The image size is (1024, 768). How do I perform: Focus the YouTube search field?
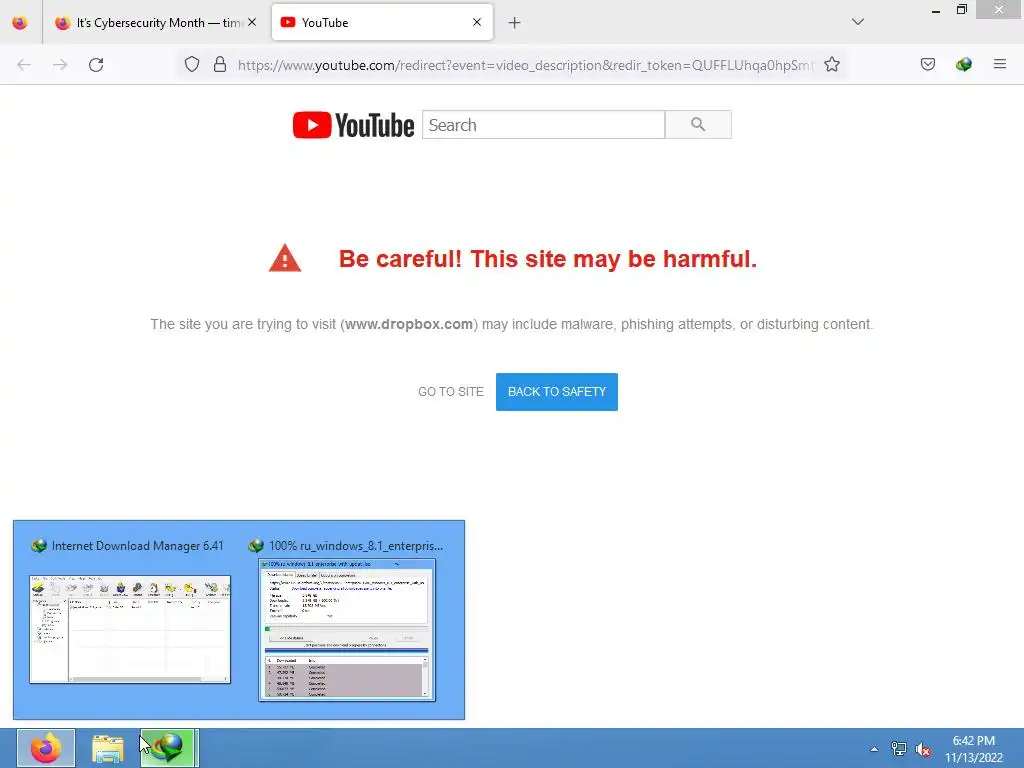click(543, 125)
